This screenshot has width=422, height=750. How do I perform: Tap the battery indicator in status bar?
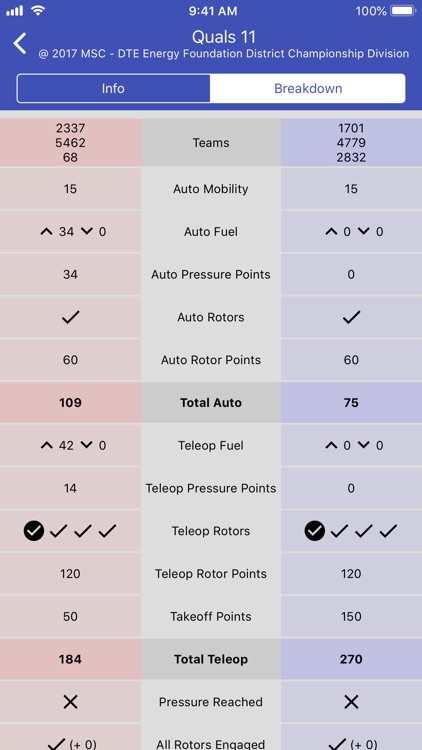point(403,11)
